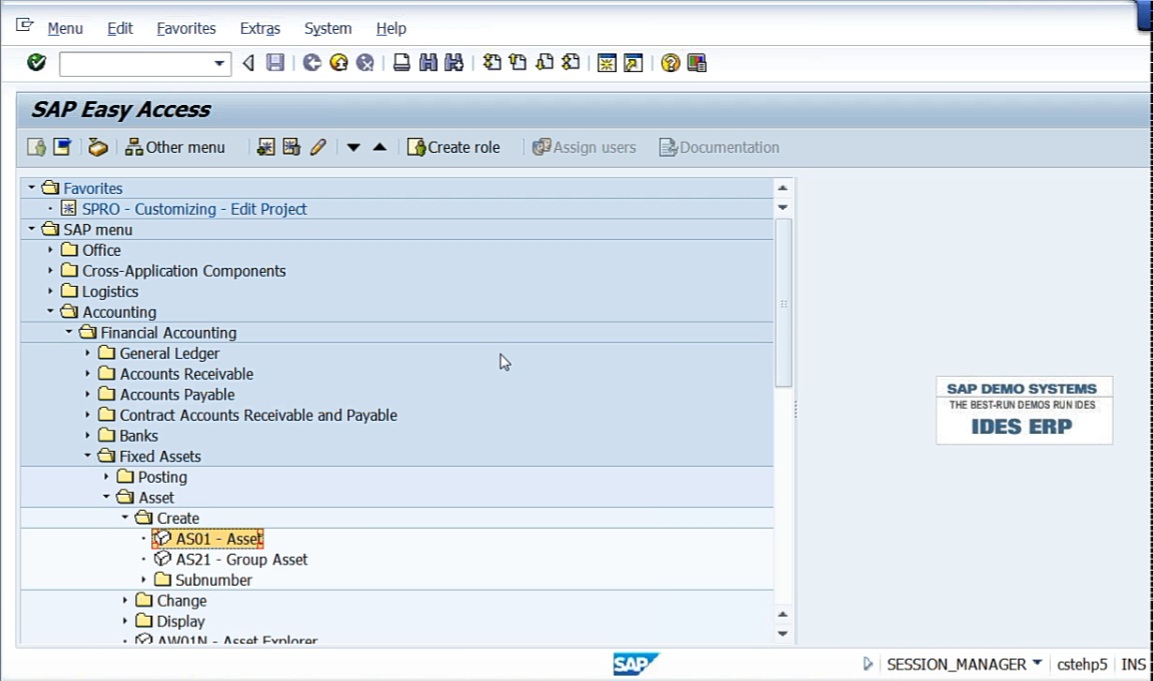
Task: Open the Edit menu
Action: coord(120,29)
